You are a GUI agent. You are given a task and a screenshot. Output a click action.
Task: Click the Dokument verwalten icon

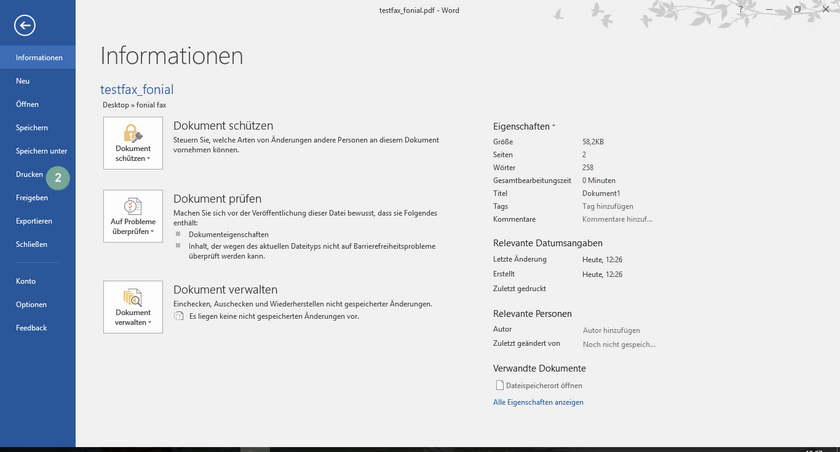(132, 297)
